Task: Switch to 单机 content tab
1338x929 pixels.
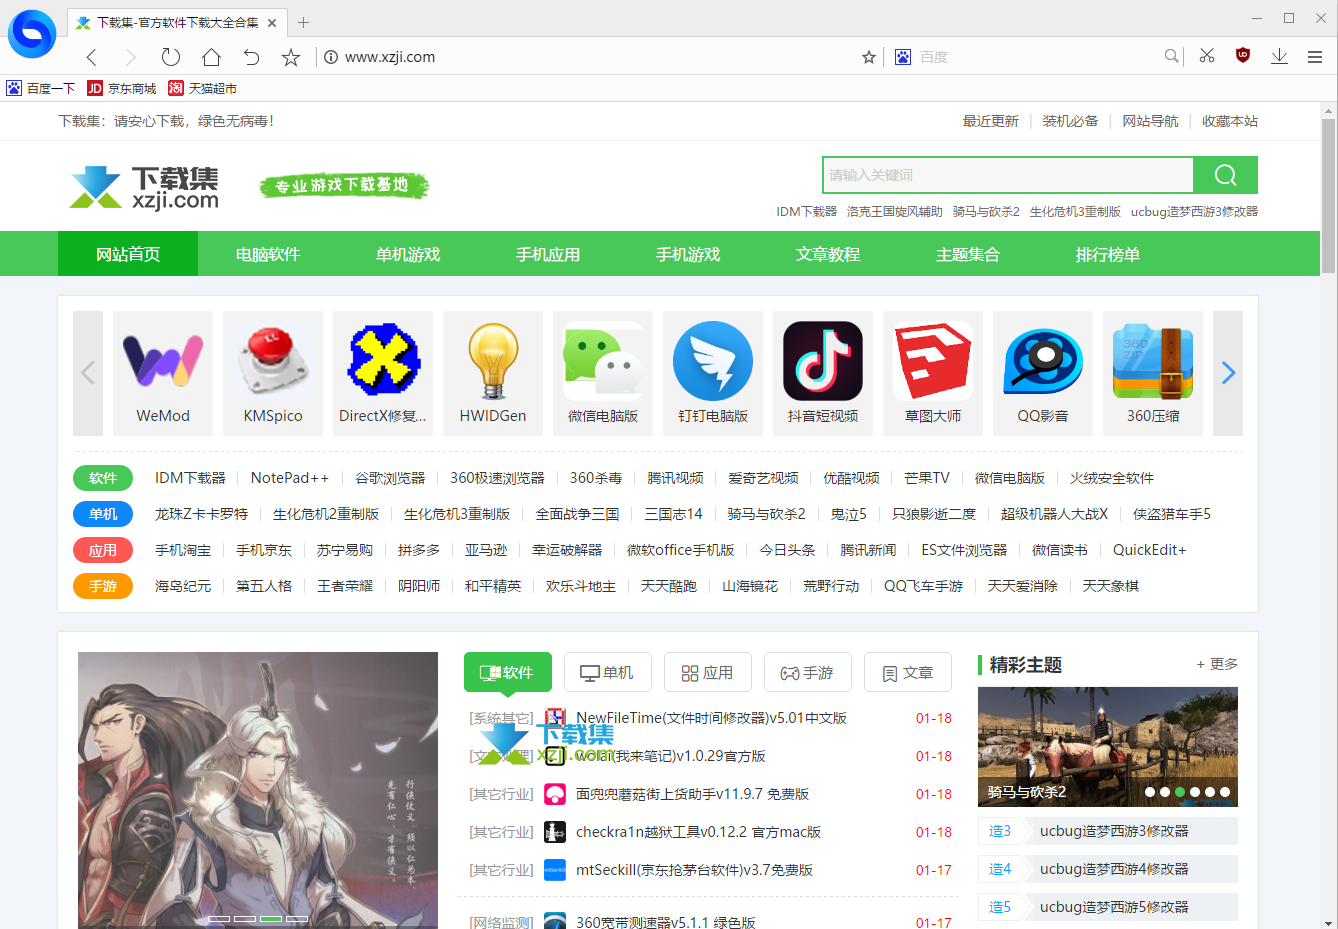Action: (608, 672)
